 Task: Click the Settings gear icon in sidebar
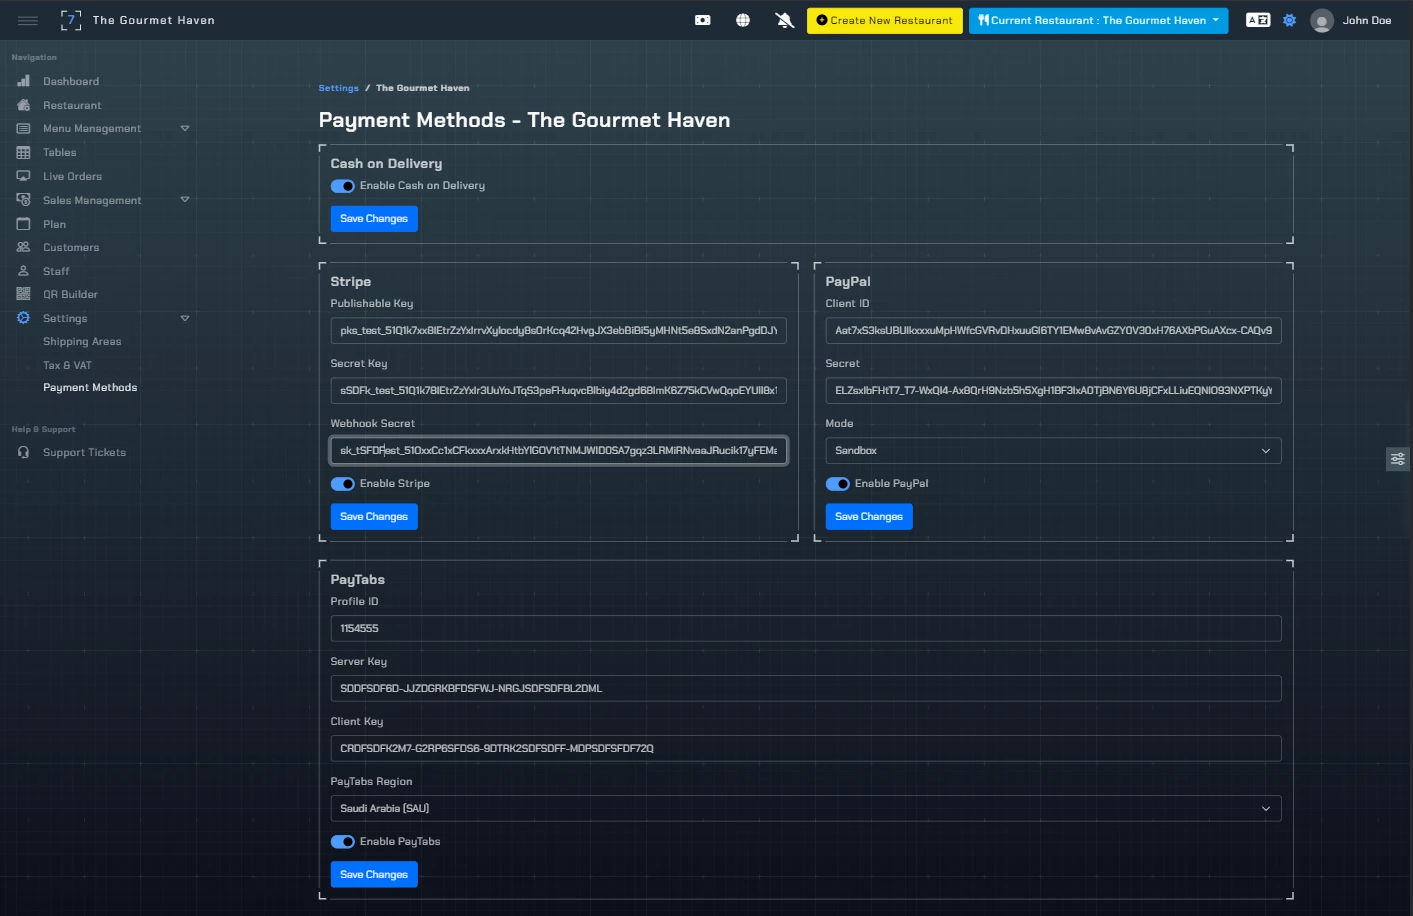tap(23, 318)
